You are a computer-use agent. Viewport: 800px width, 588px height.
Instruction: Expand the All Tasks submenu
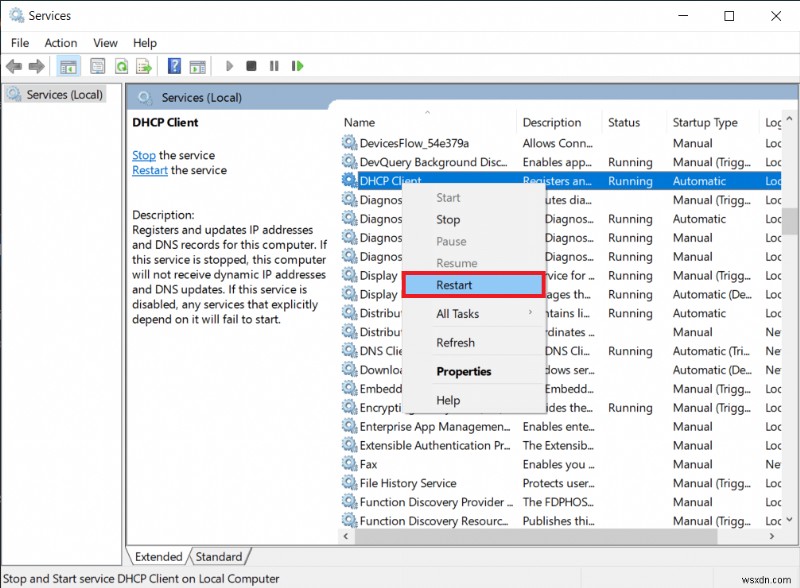[473, 314]
